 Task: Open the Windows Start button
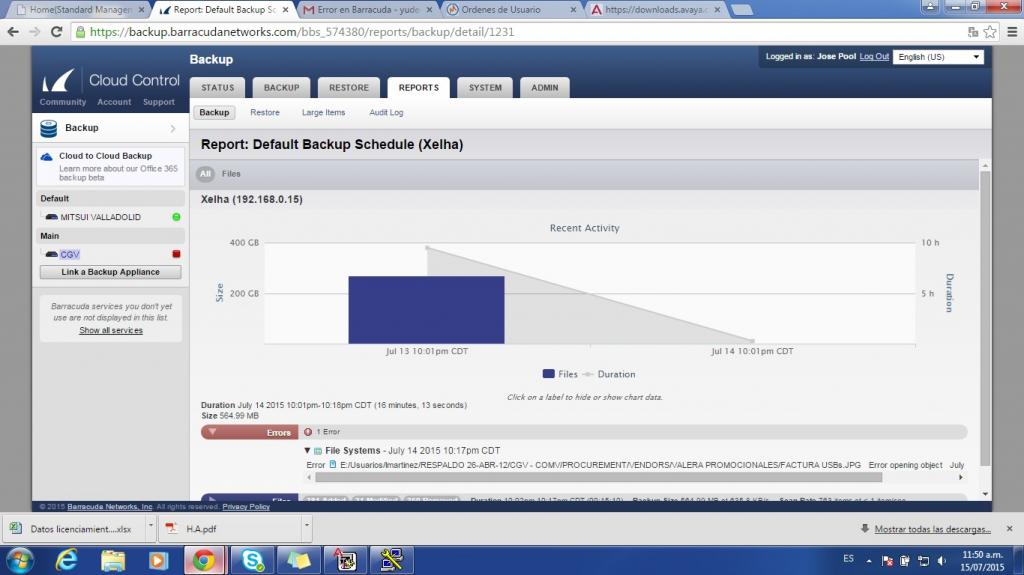point(19,561)
